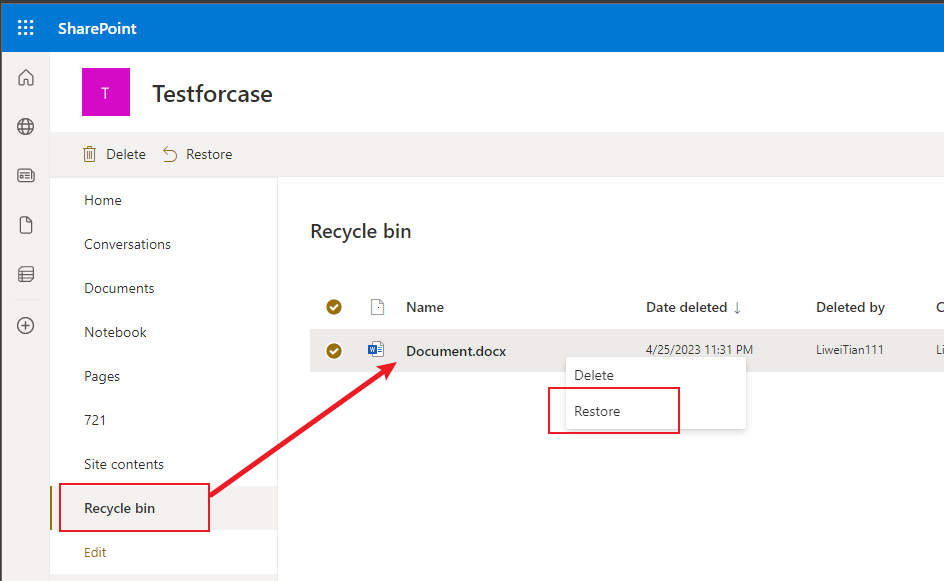Click the Restore undo arrow icon

(170, 155)
